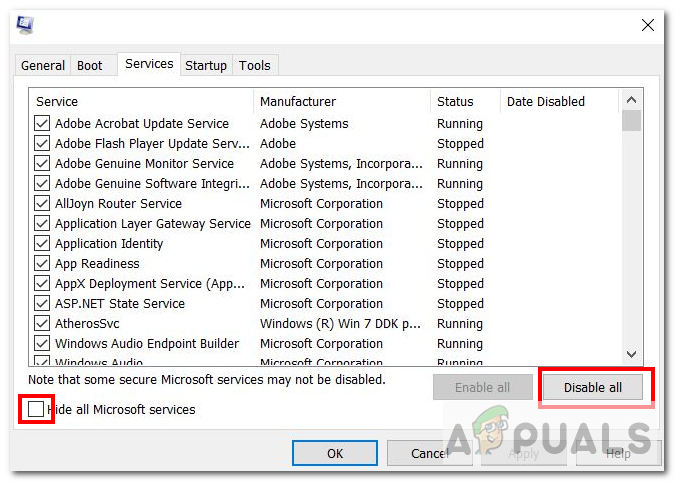The width and height of the screenshot is (675, 482).
Task: Check Hide all Microsoft services
Action: pyautogui.click(x=36, y=409)
